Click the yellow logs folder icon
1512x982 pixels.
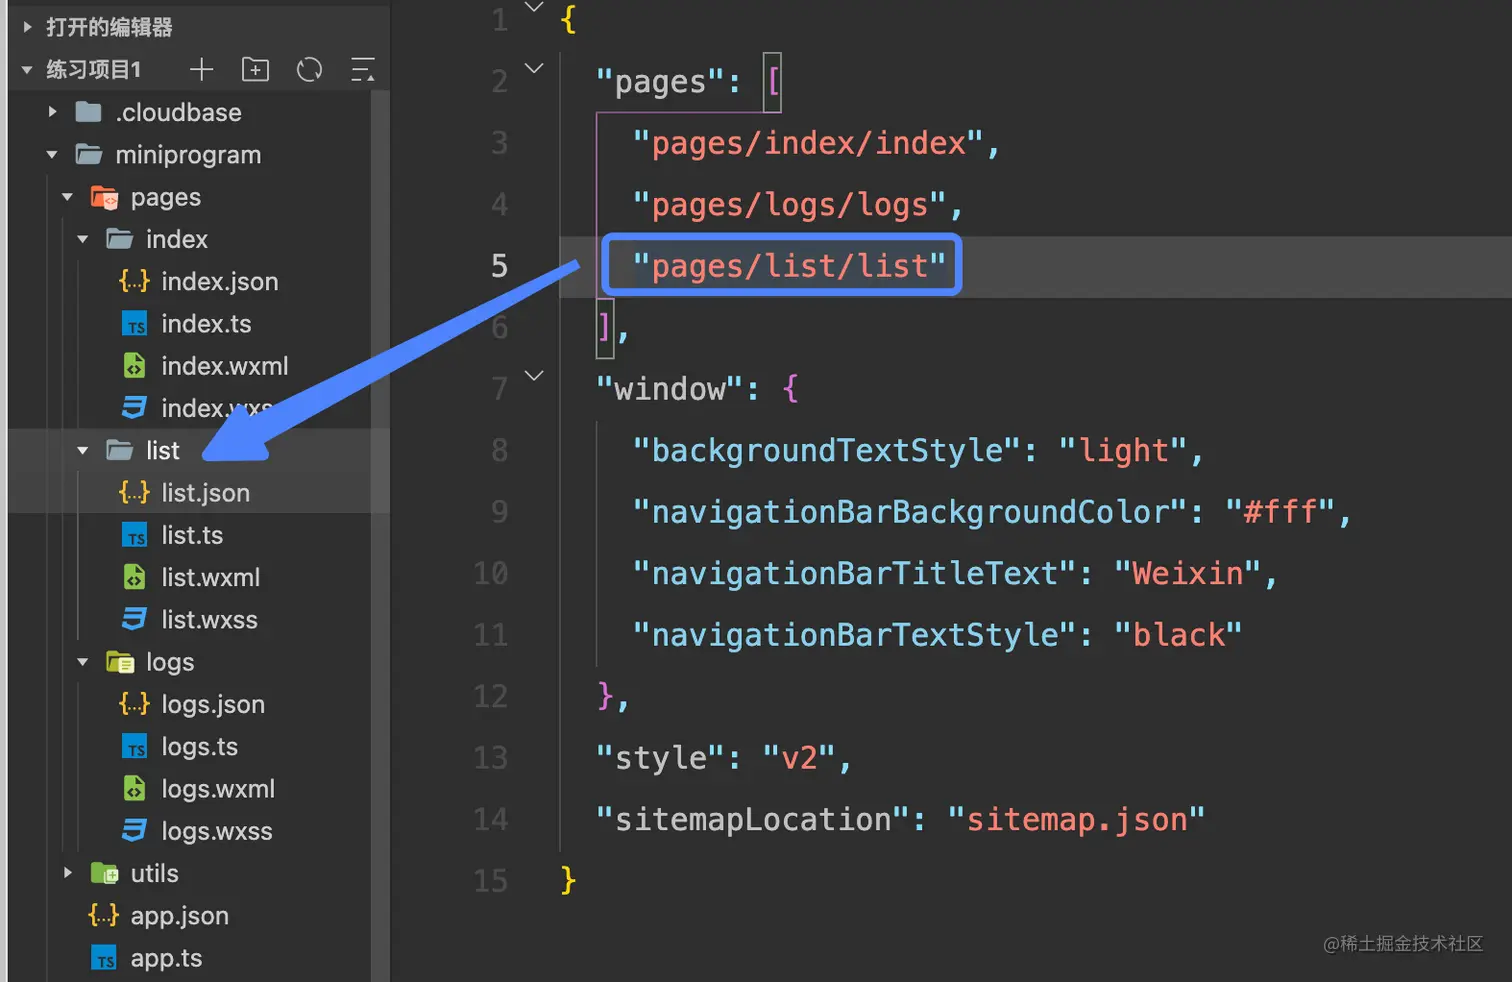120,662
